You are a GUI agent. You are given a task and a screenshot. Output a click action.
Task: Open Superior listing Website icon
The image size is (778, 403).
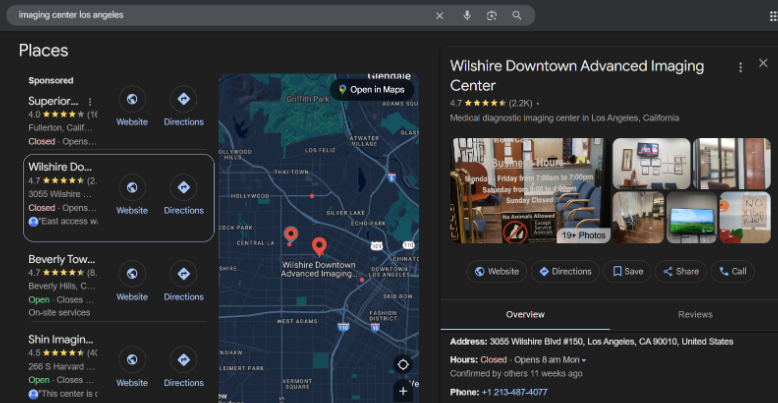132,99
